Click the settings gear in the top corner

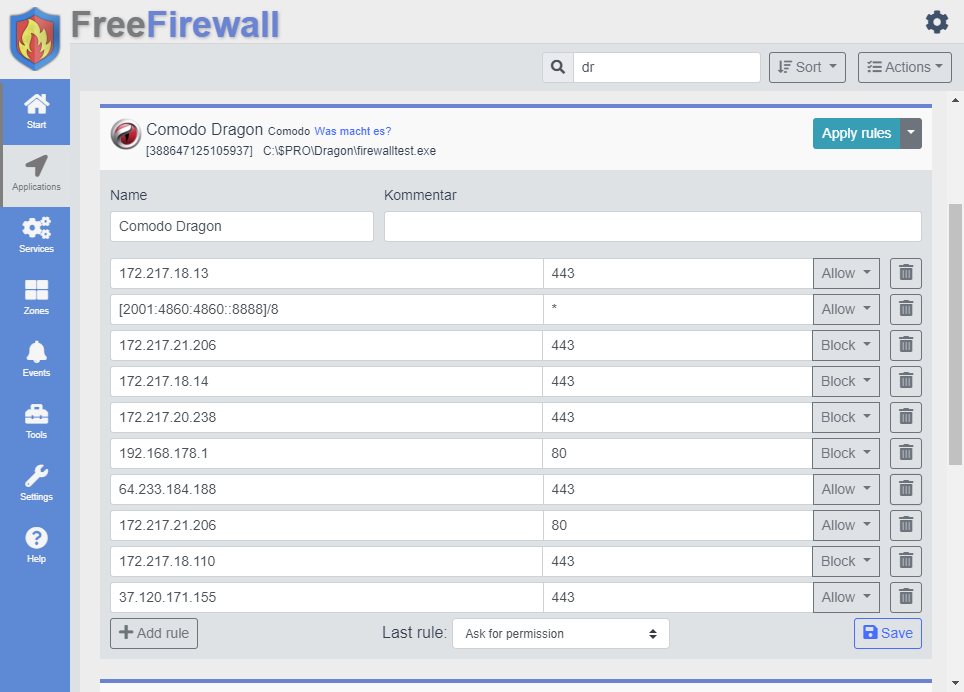click(x=937, y=21)
